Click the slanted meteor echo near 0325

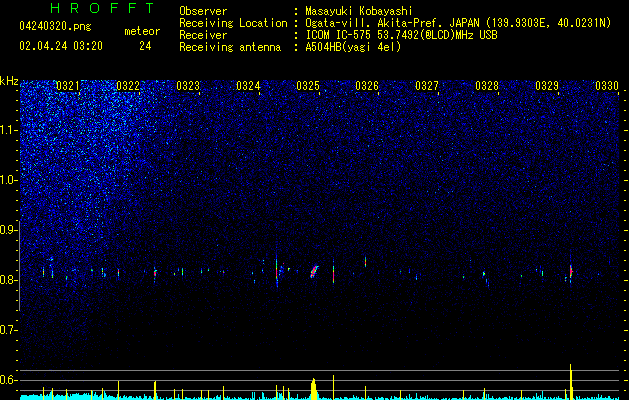pyautogui.click(x=314, y=271)
